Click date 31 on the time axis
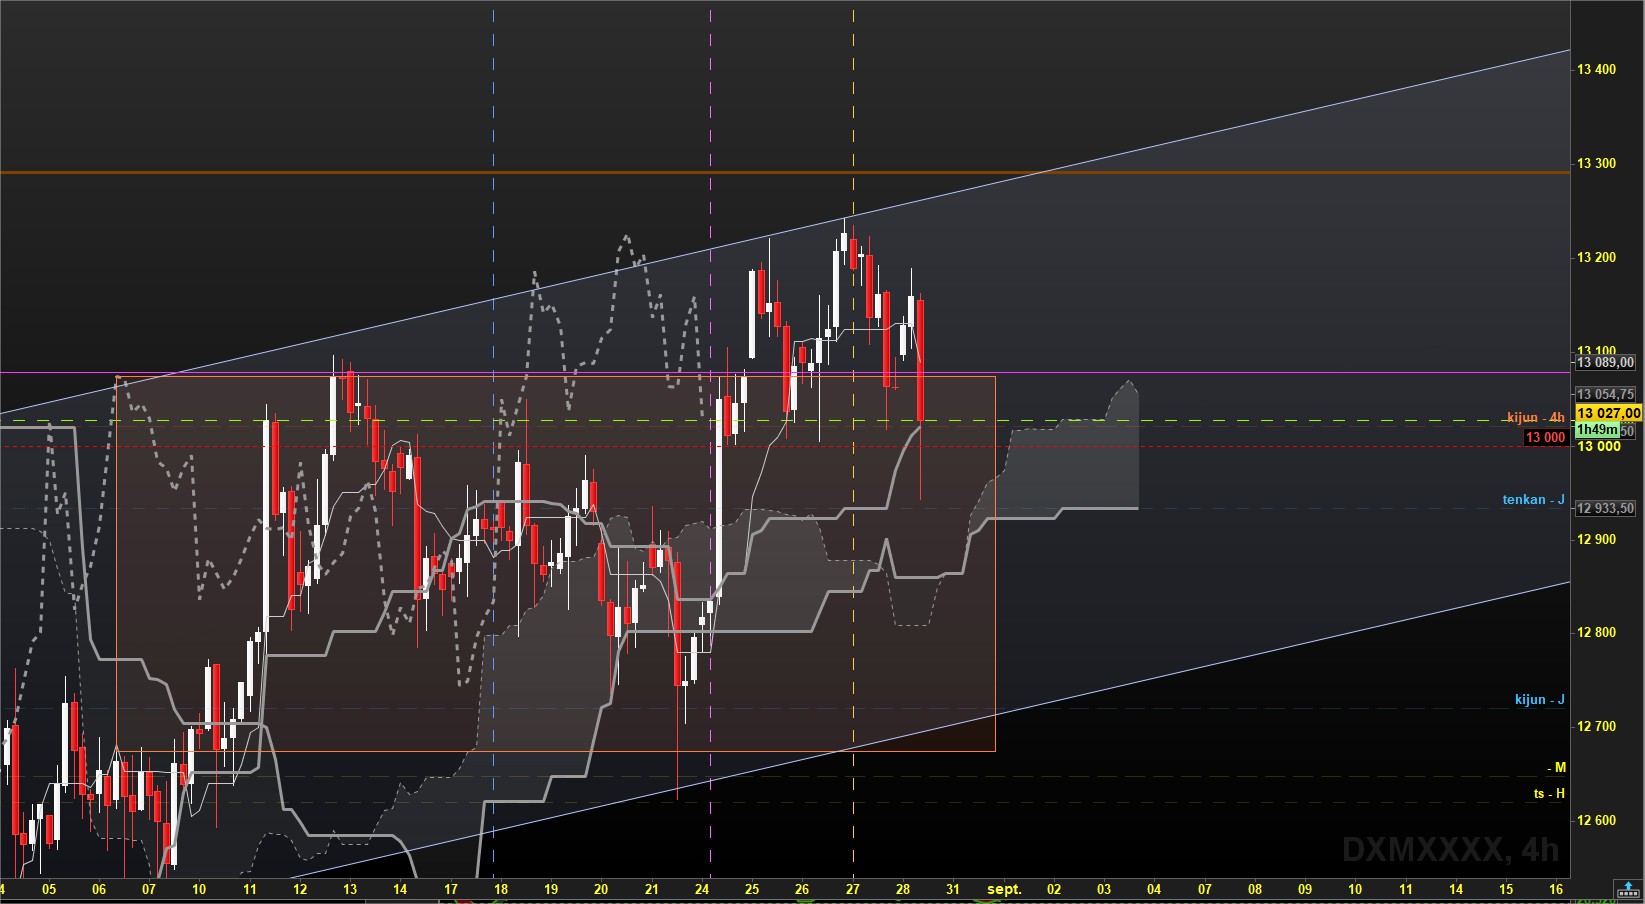The height and width of the screenshot is (904, 1645). point(953,889)
